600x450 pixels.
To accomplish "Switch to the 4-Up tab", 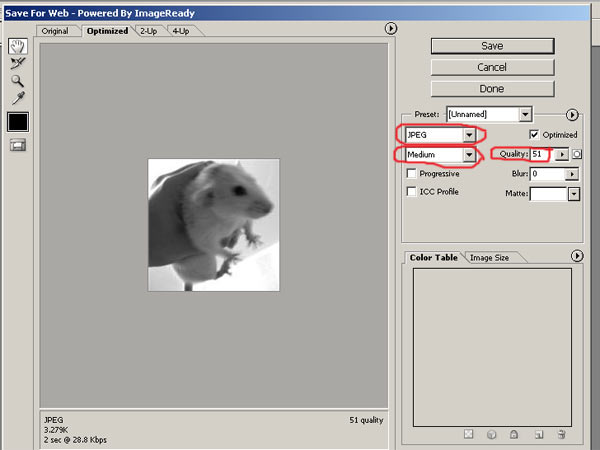I will [x=181, y=31].
